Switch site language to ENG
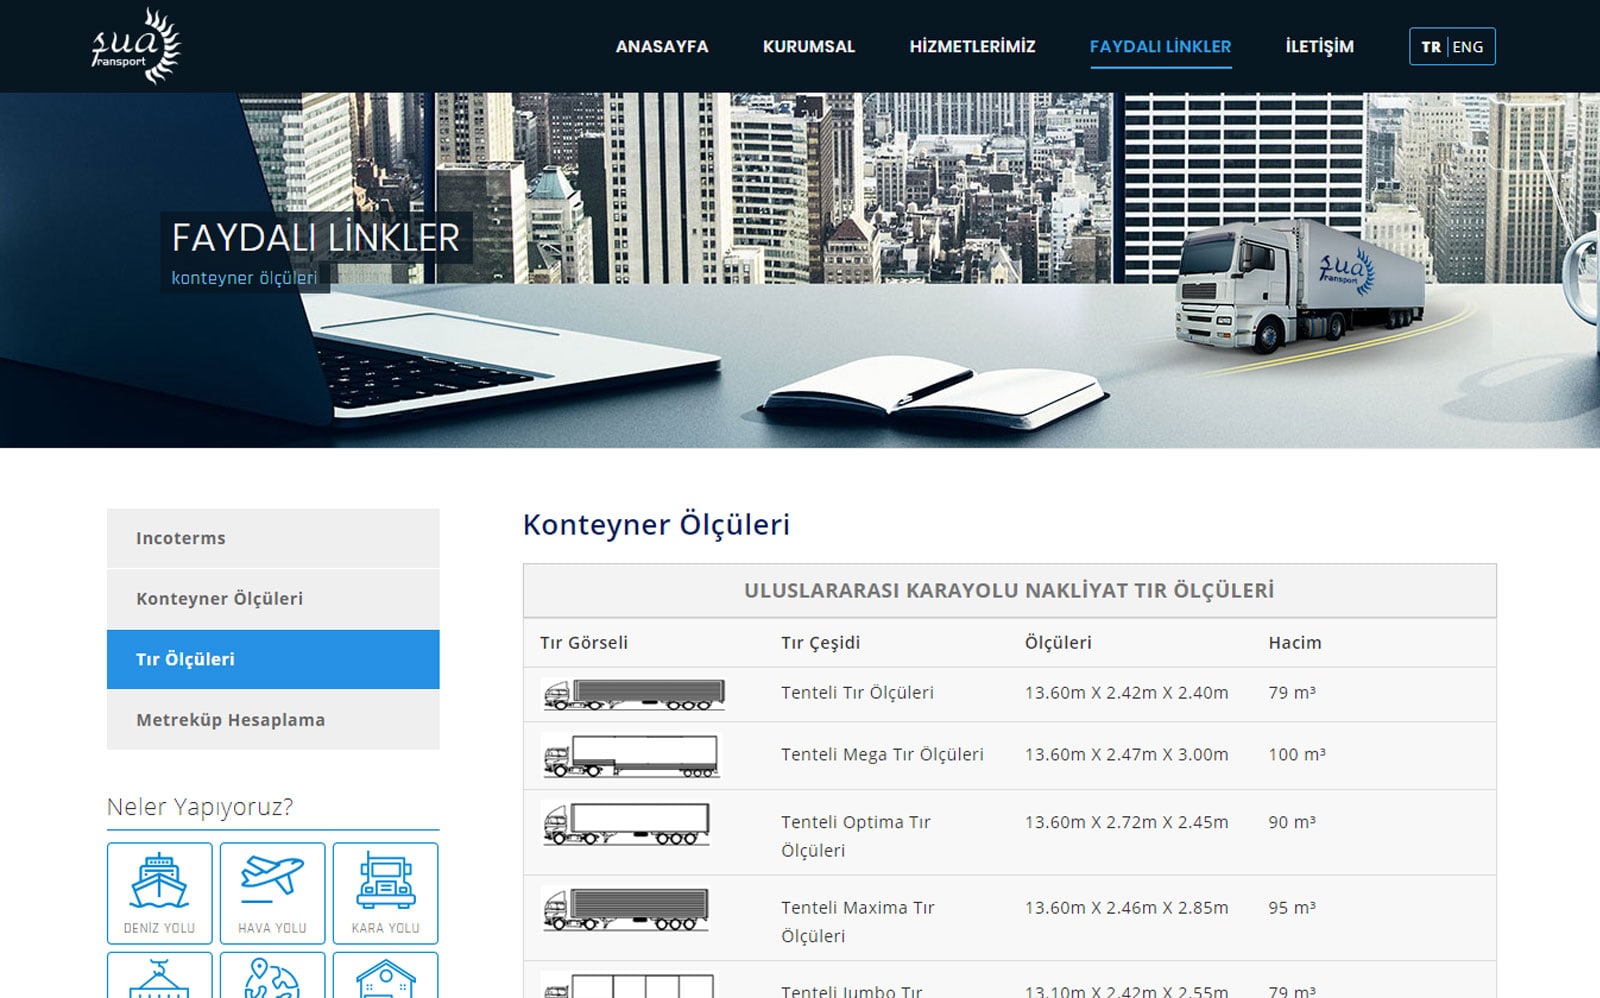The image size is (1600, 998). (1468, 45)
